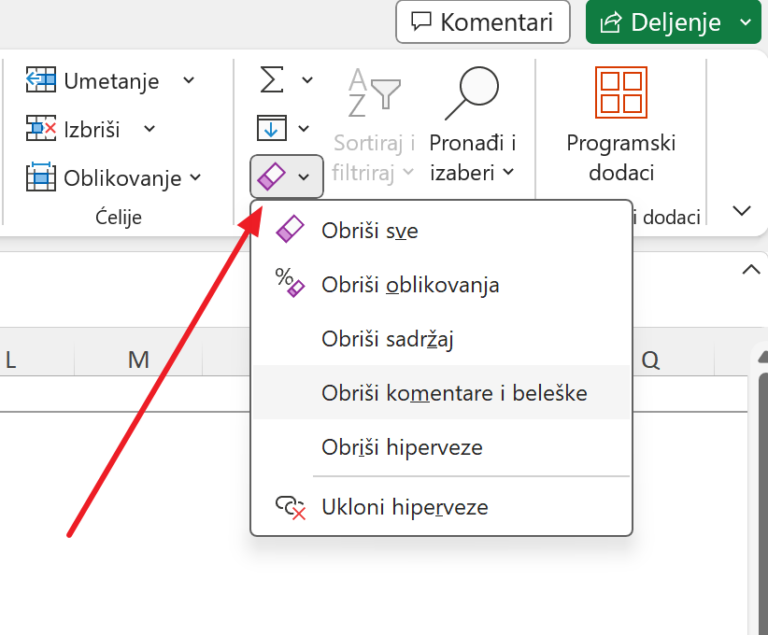Expand the Fill dropdown arrow
The width and height of the screenshot is (768, 635).
[304, 128]
